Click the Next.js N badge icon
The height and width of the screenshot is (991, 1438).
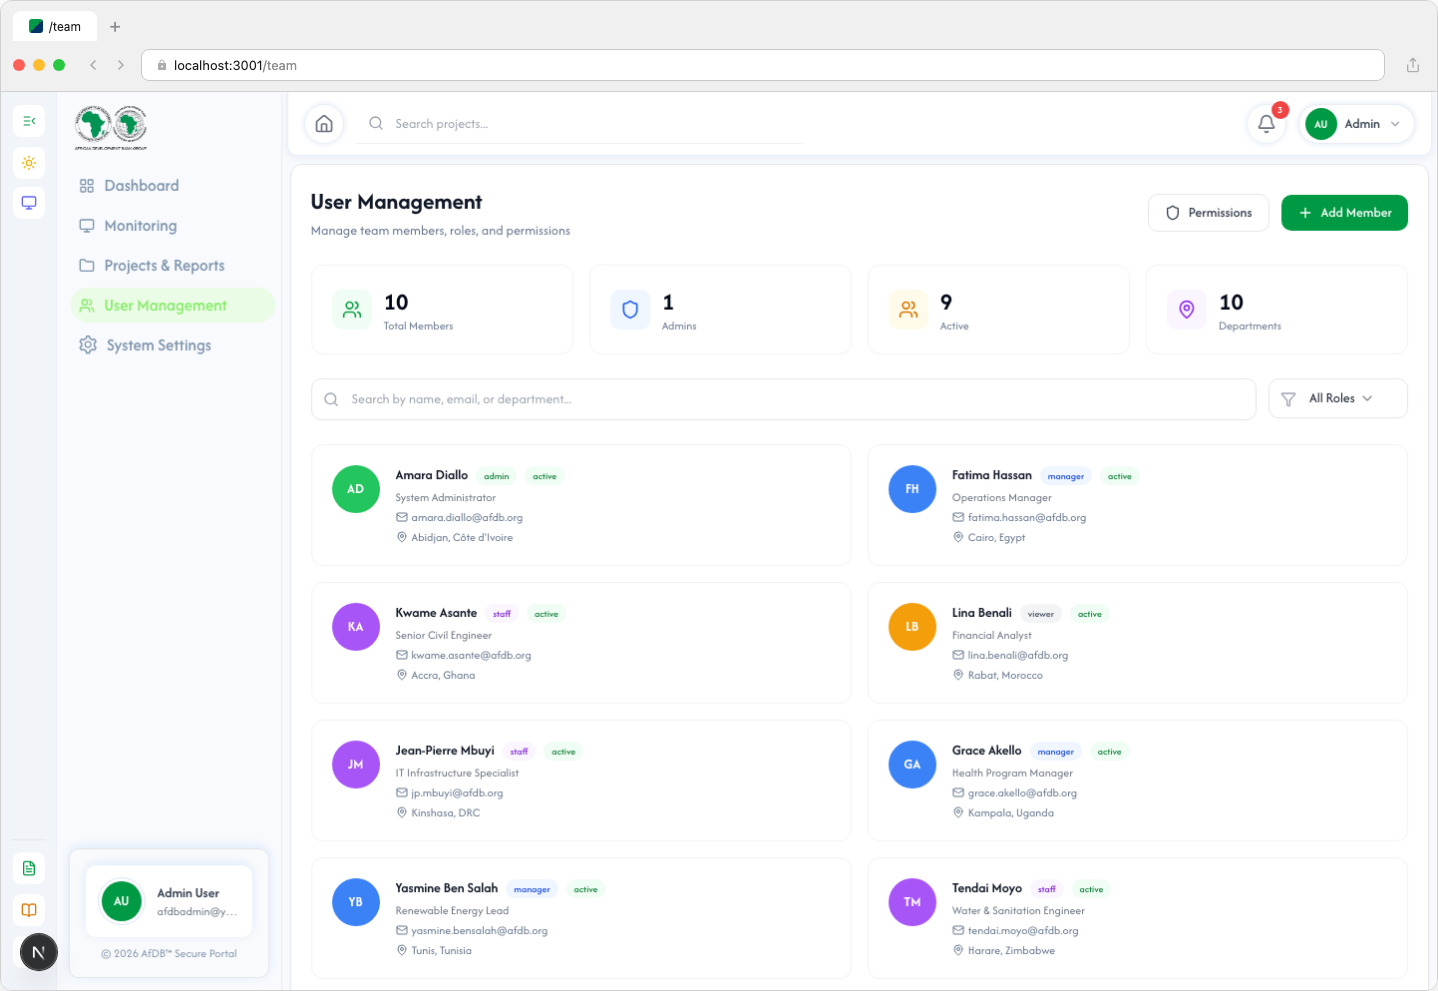(38, 952)
